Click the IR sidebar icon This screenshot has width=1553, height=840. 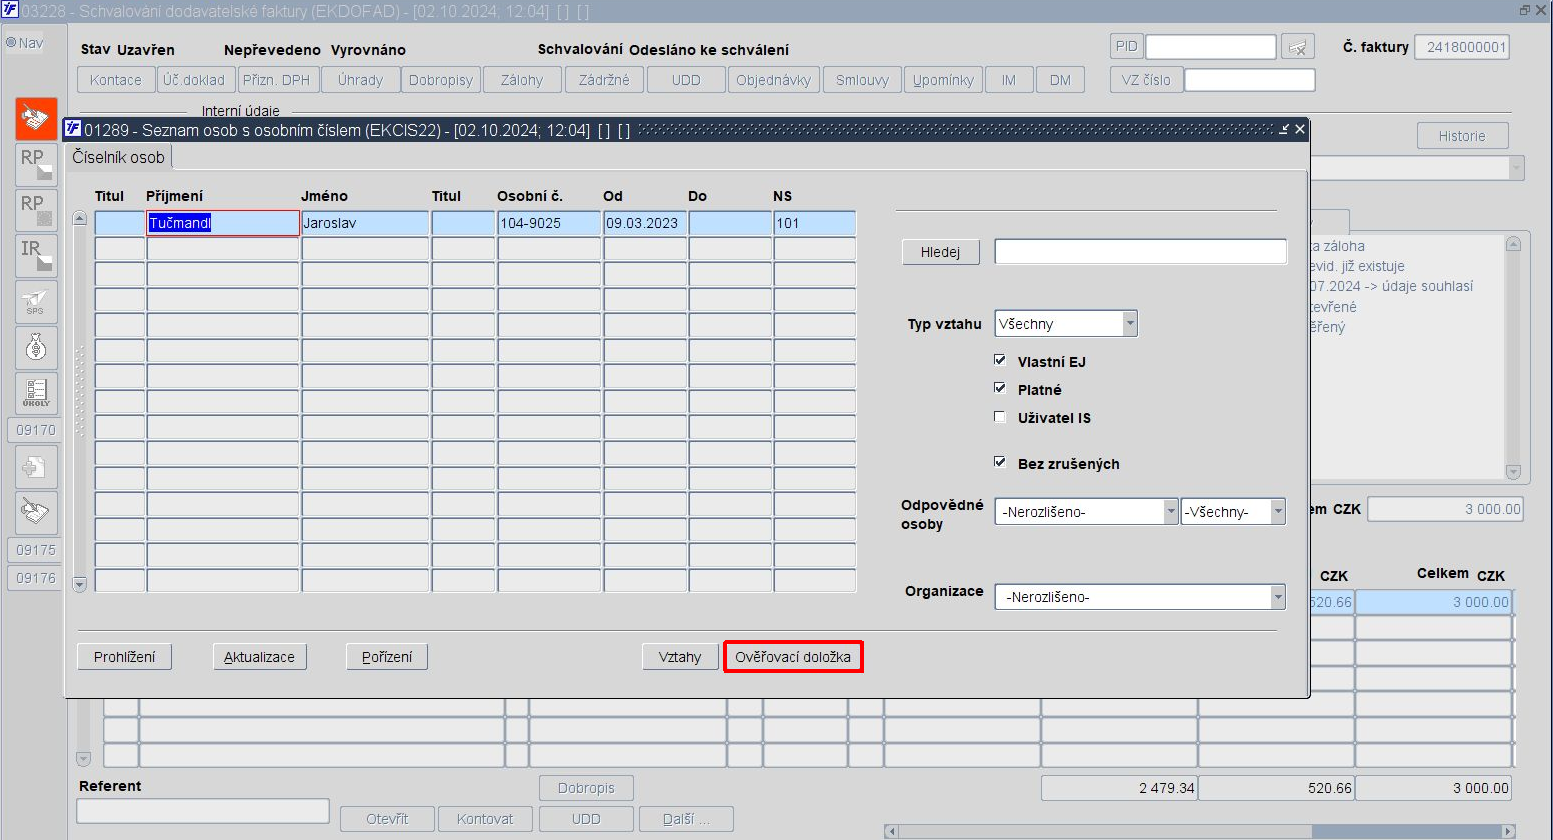coord(36,256)
